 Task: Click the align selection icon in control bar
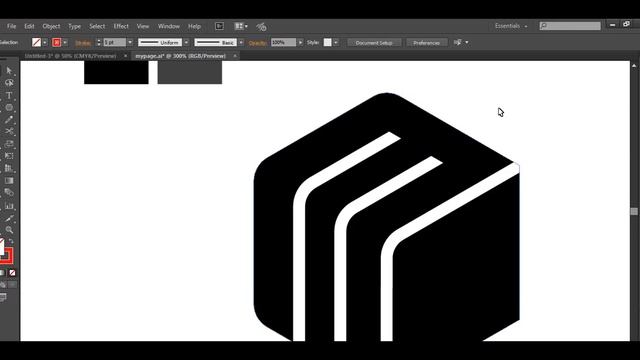458,42
